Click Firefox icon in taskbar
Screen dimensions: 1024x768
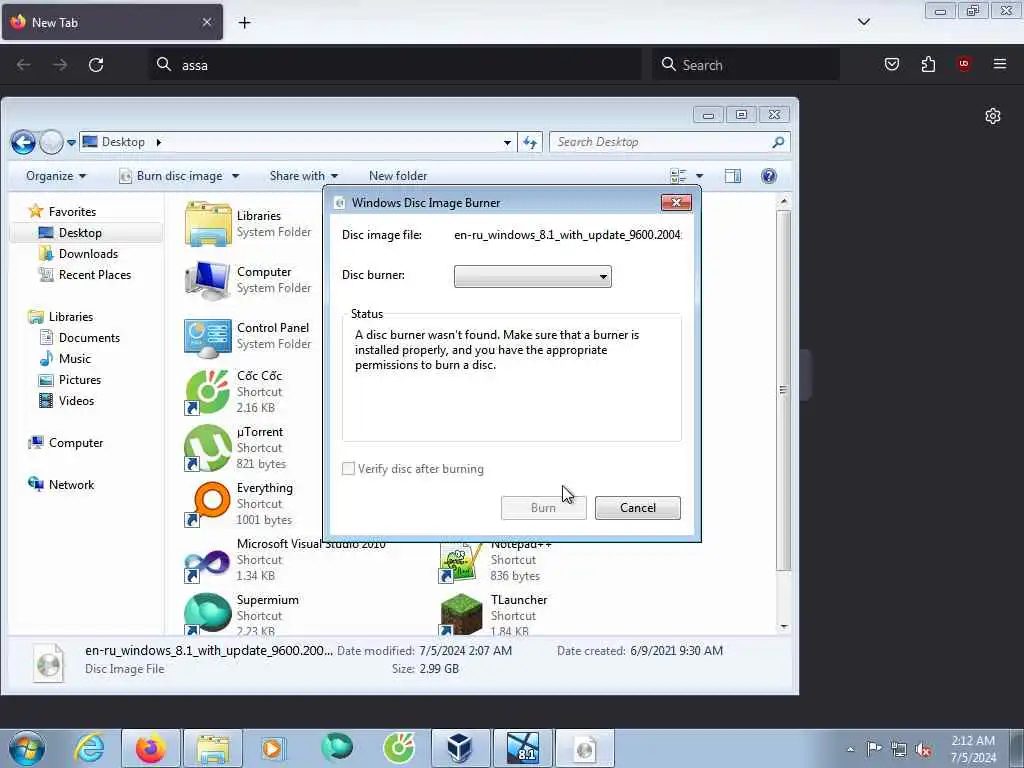151,748
